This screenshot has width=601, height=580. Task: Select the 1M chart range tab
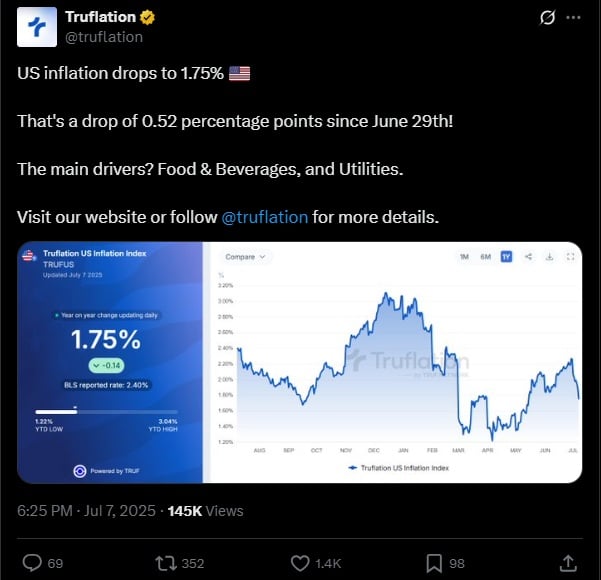(464, 257)
